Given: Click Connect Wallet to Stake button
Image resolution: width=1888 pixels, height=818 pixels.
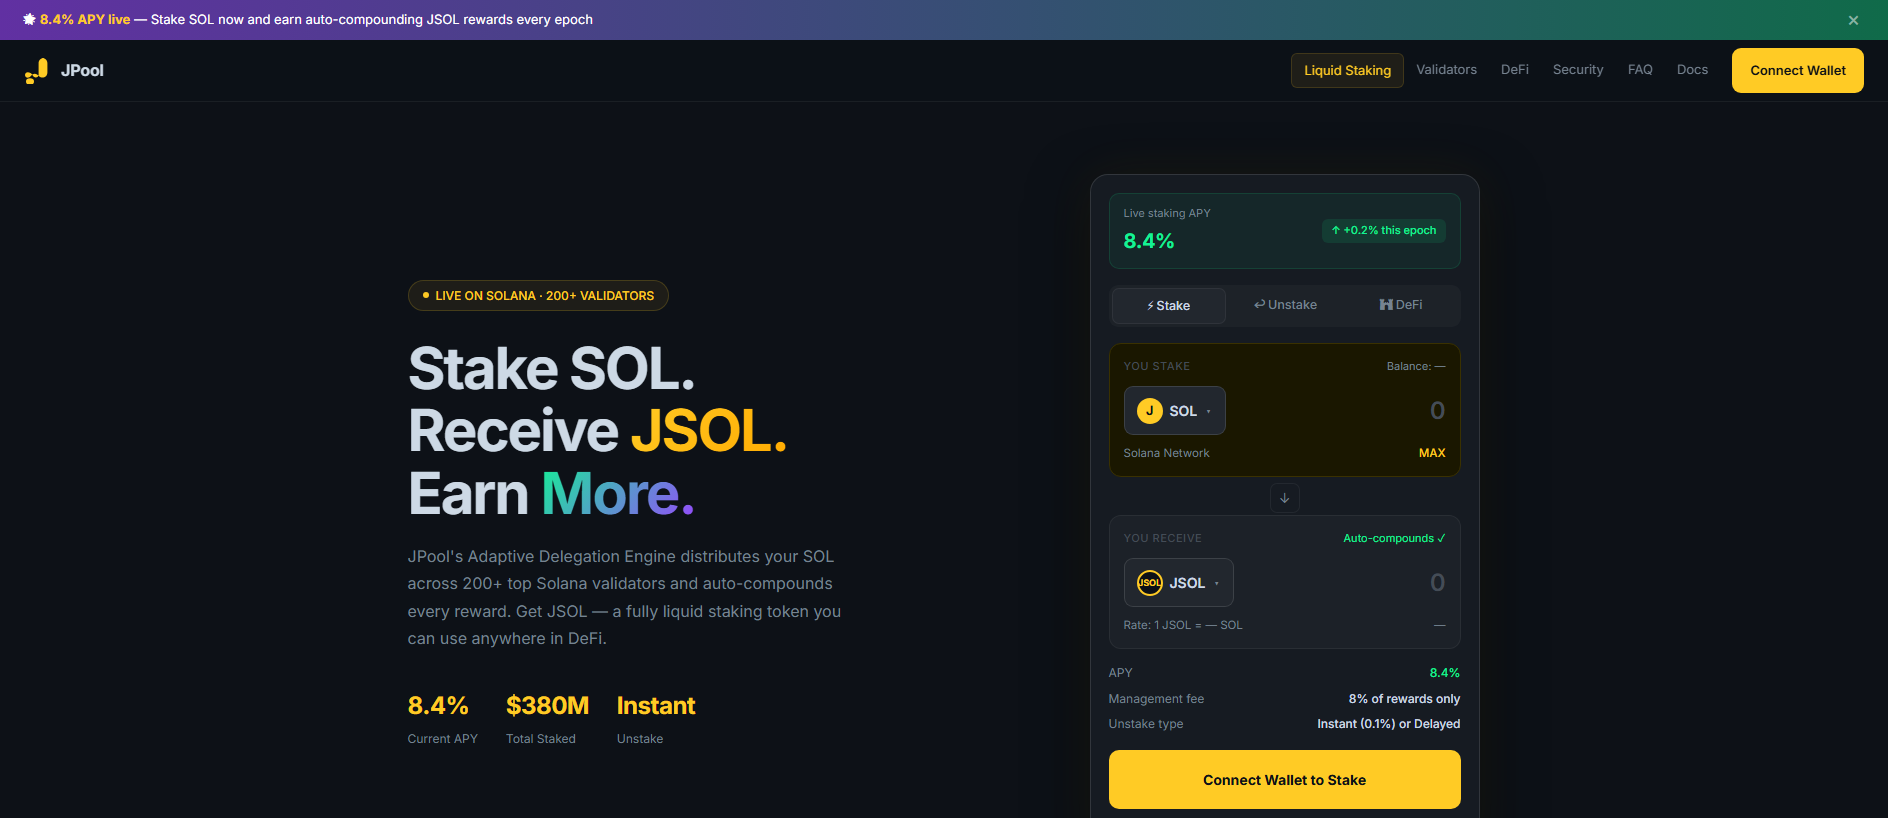Looking at the screenshot, I should coord(1284,780).
